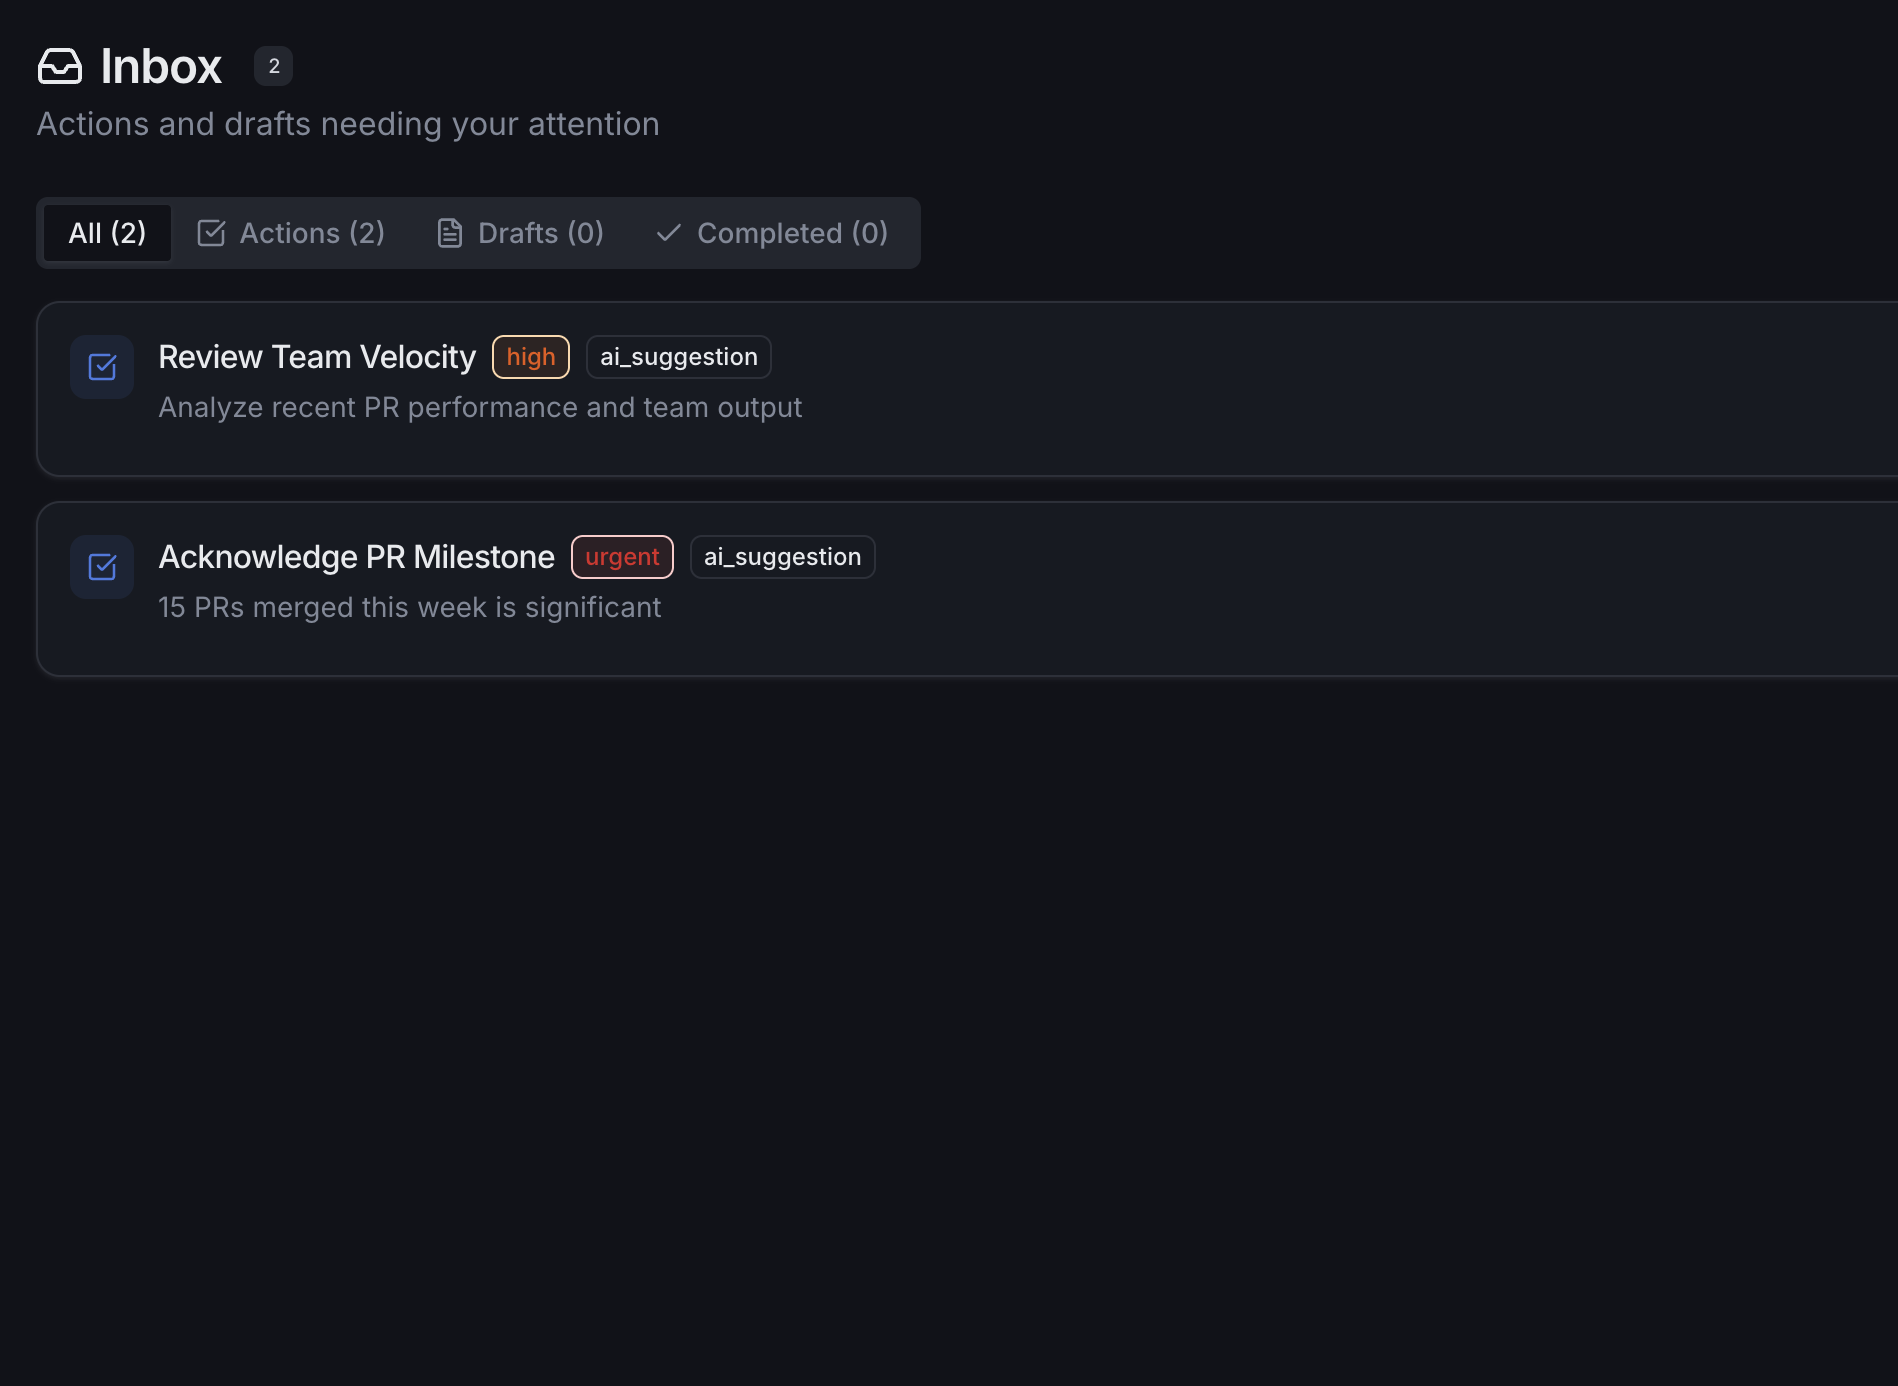Expand the Review Team Velocity card

[x=900, y=388]
